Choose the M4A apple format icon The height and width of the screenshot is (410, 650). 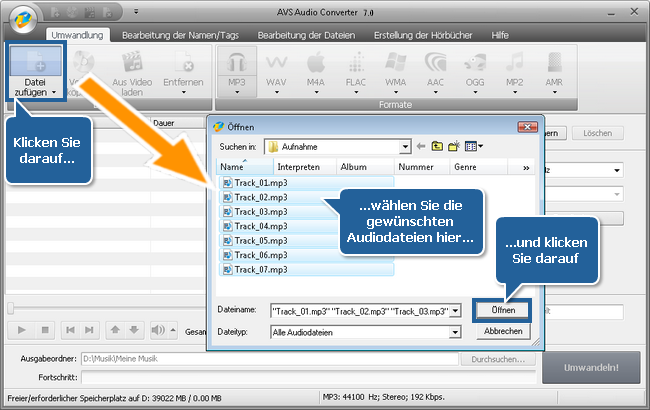click(x=316, y=63)
